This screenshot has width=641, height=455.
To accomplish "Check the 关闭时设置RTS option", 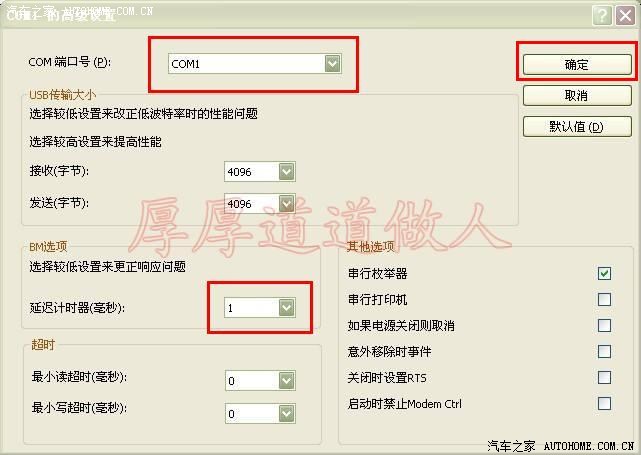I will 604,377.
